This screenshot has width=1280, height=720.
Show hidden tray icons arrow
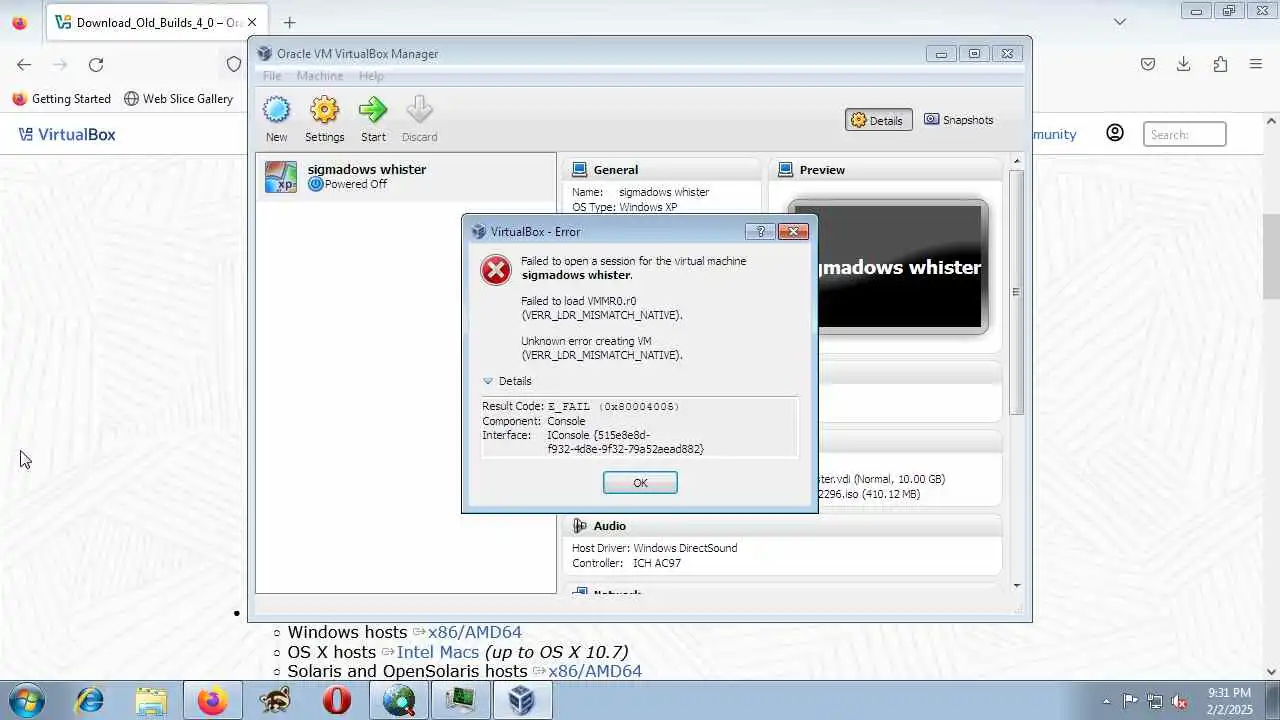pos(1106,701)
